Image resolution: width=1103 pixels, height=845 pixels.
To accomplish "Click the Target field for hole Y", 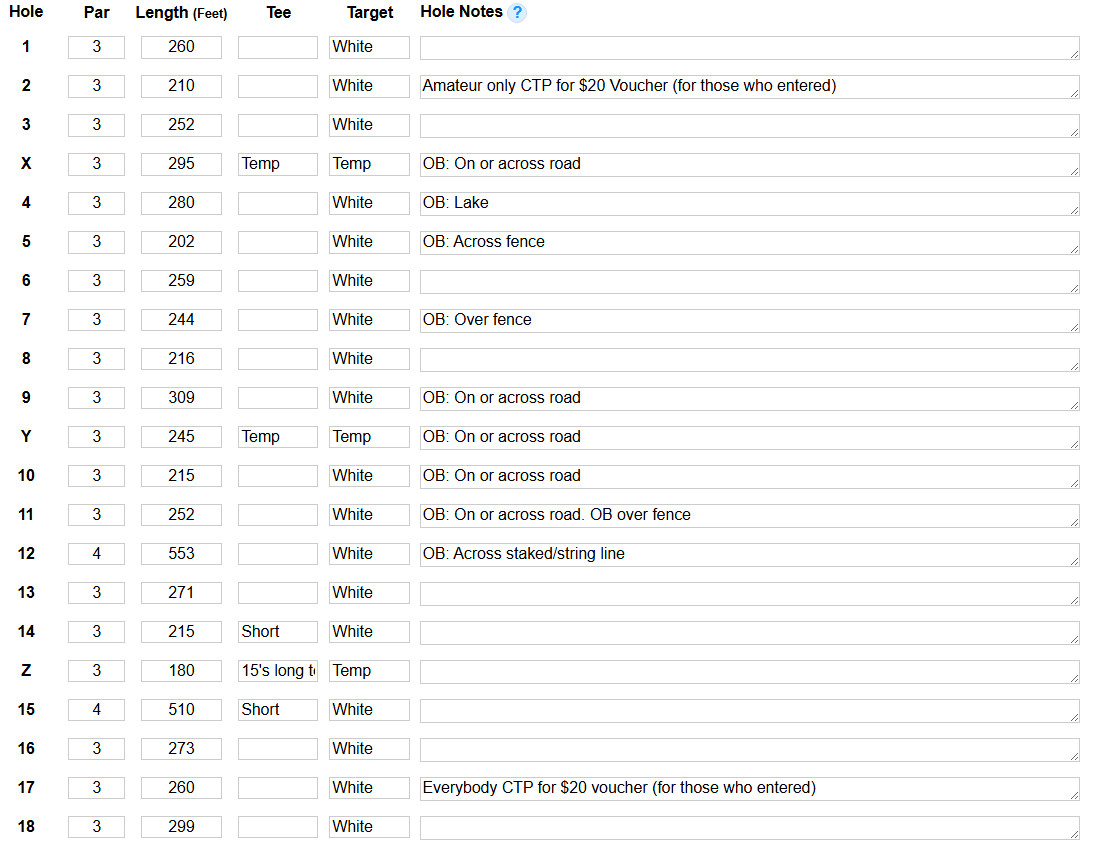I will click(369, 437).
